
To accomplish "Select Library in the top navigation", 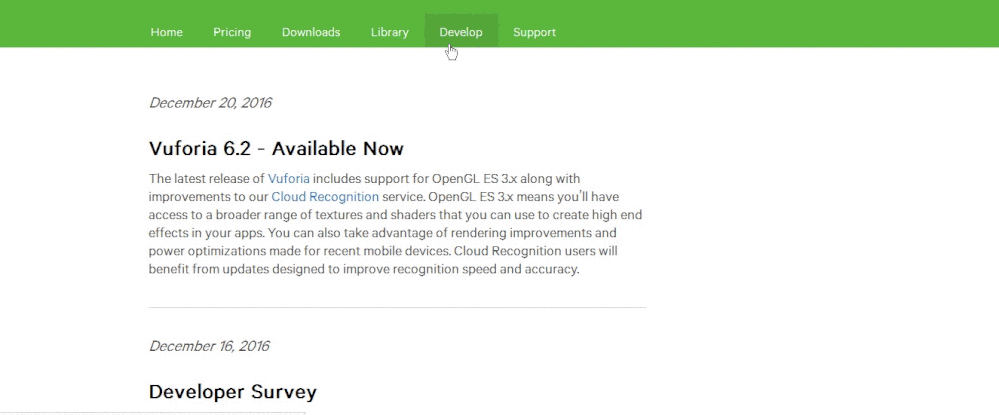I will coord(389,32).
